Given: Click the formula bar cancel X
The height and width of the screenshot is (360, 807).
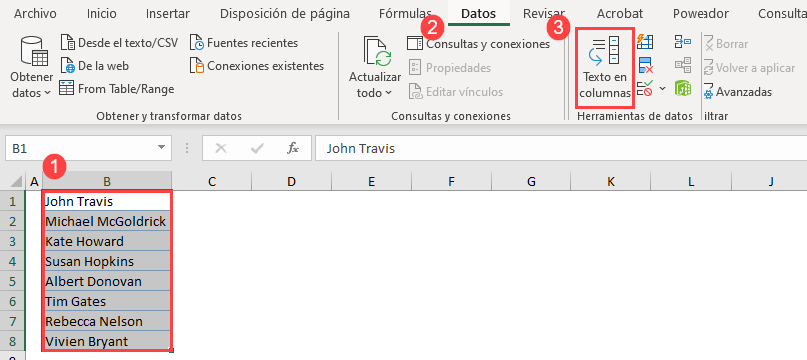Looking at the screenshot, I should (x=221, y=149).
